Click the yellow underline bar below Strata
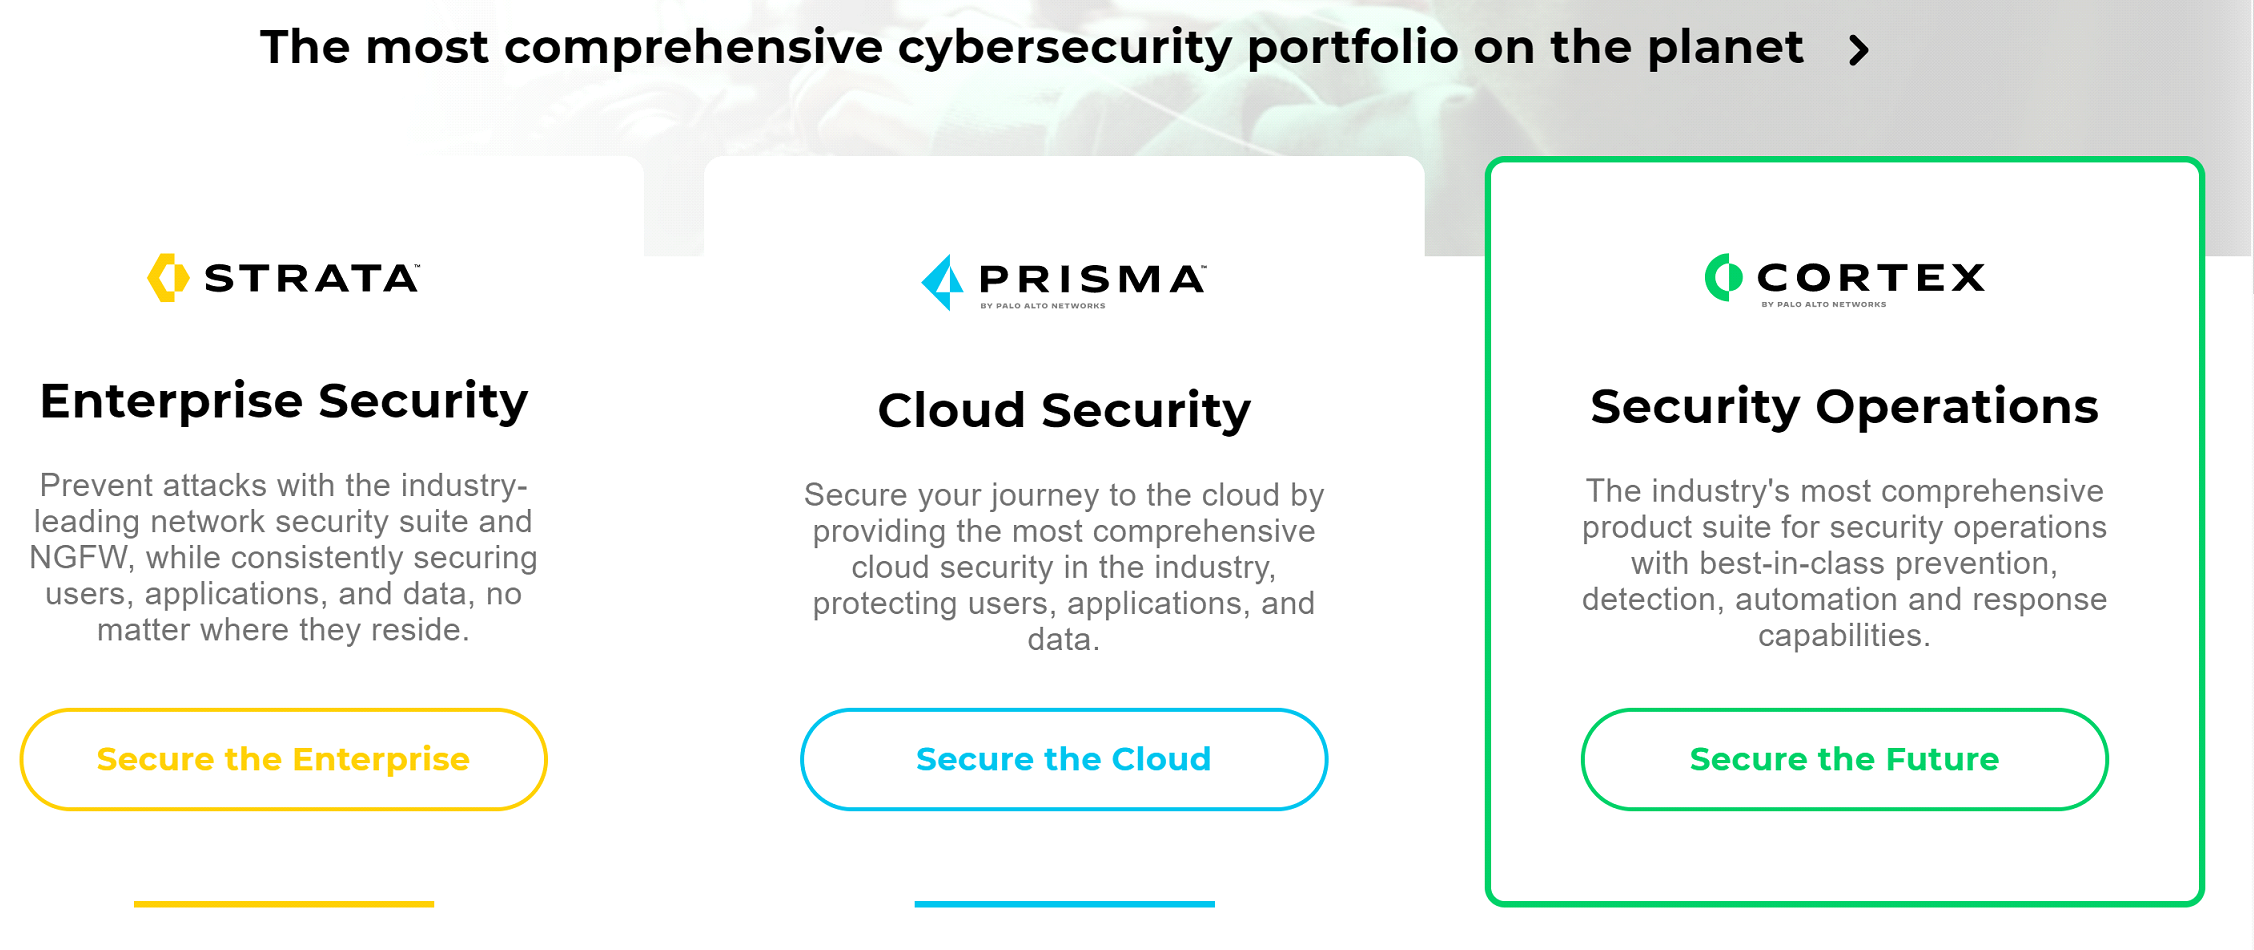The width and height of the screenshot is (2254, 950). [284, 904]
